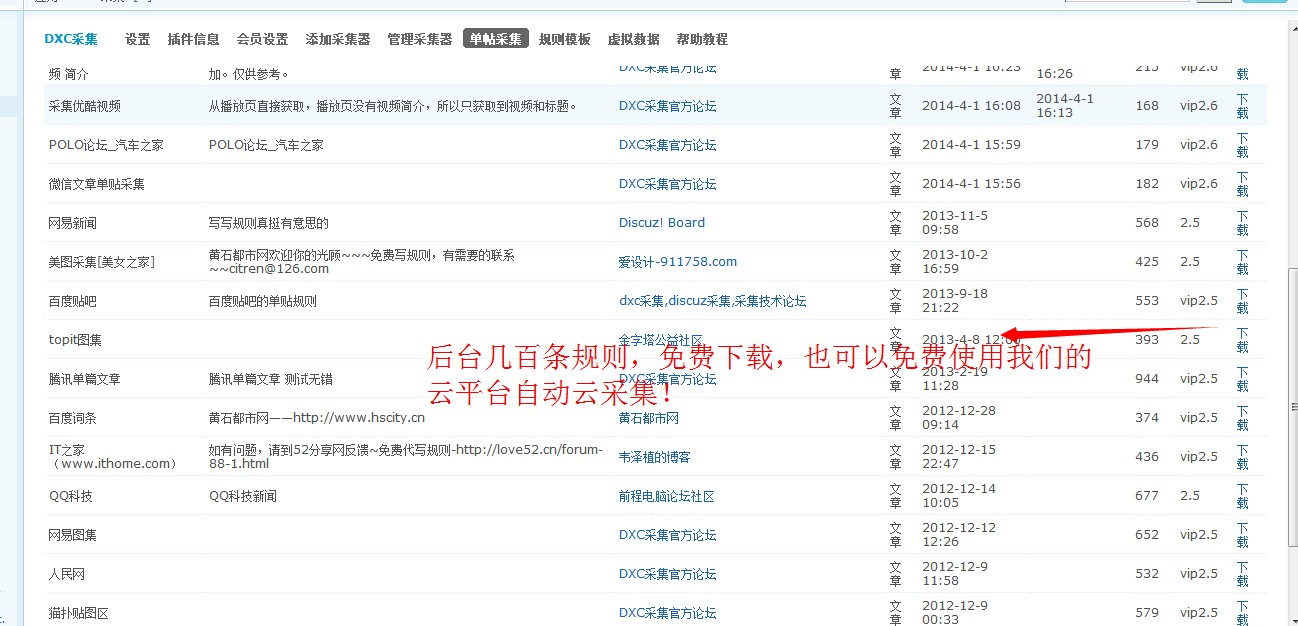Open the Discuz! Board source link
The image size is (1298, 626).
tap(661, 223)
